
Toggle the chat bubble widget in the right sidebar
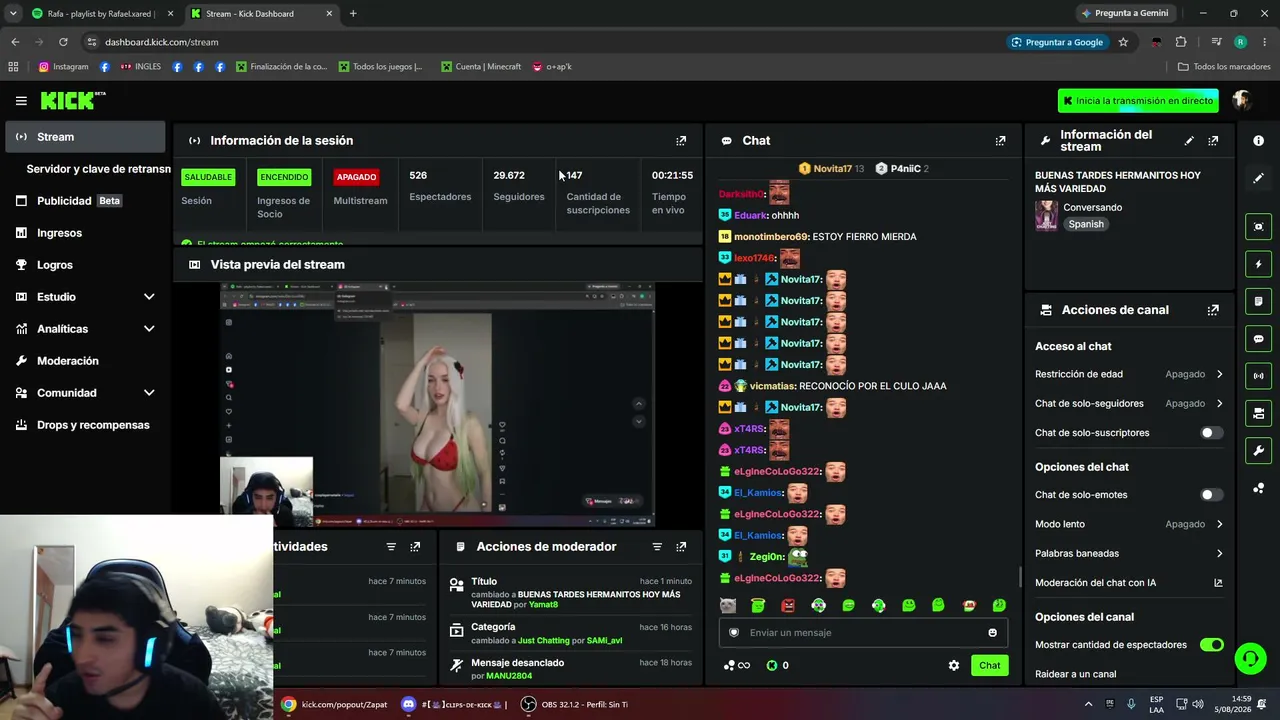[x=1258, y=339]
